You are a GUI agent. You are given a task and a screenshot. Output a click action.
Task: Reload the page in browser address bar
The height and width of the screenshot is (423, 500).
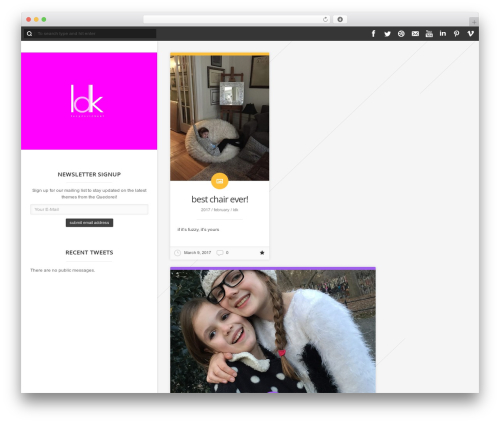tap(325, 19)
